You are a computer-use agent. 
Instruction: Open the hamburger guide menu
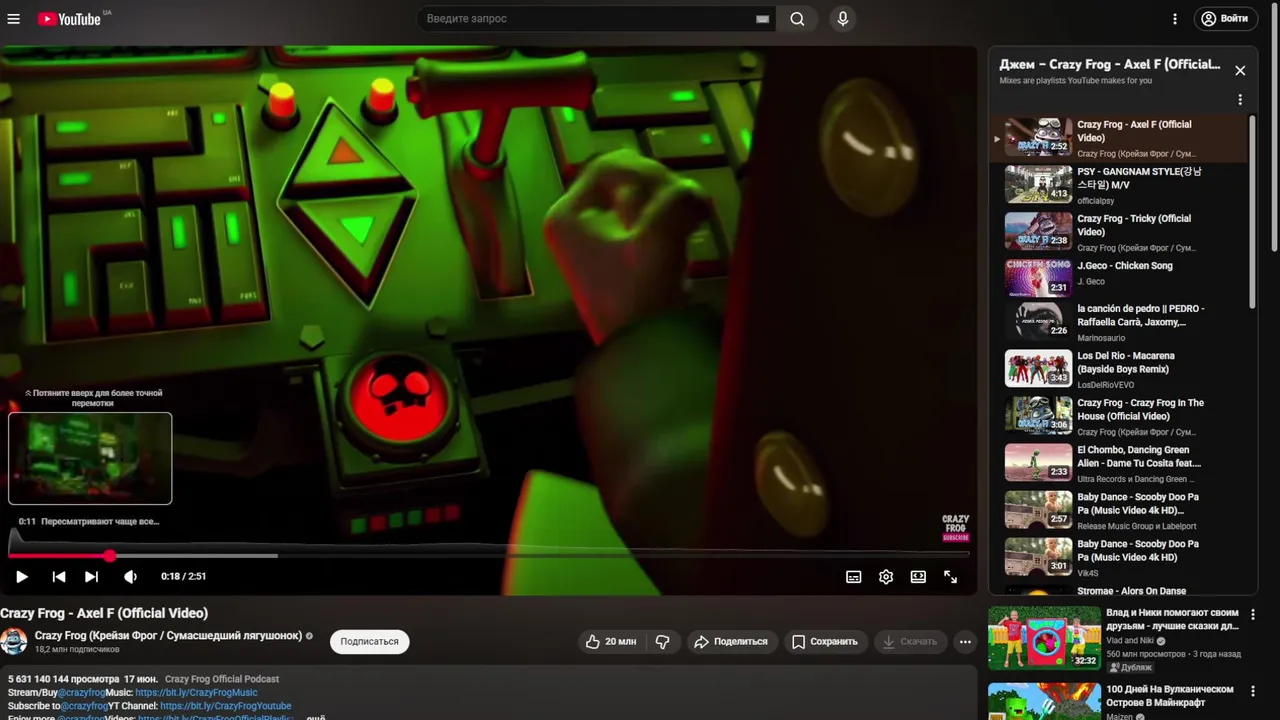13,19
